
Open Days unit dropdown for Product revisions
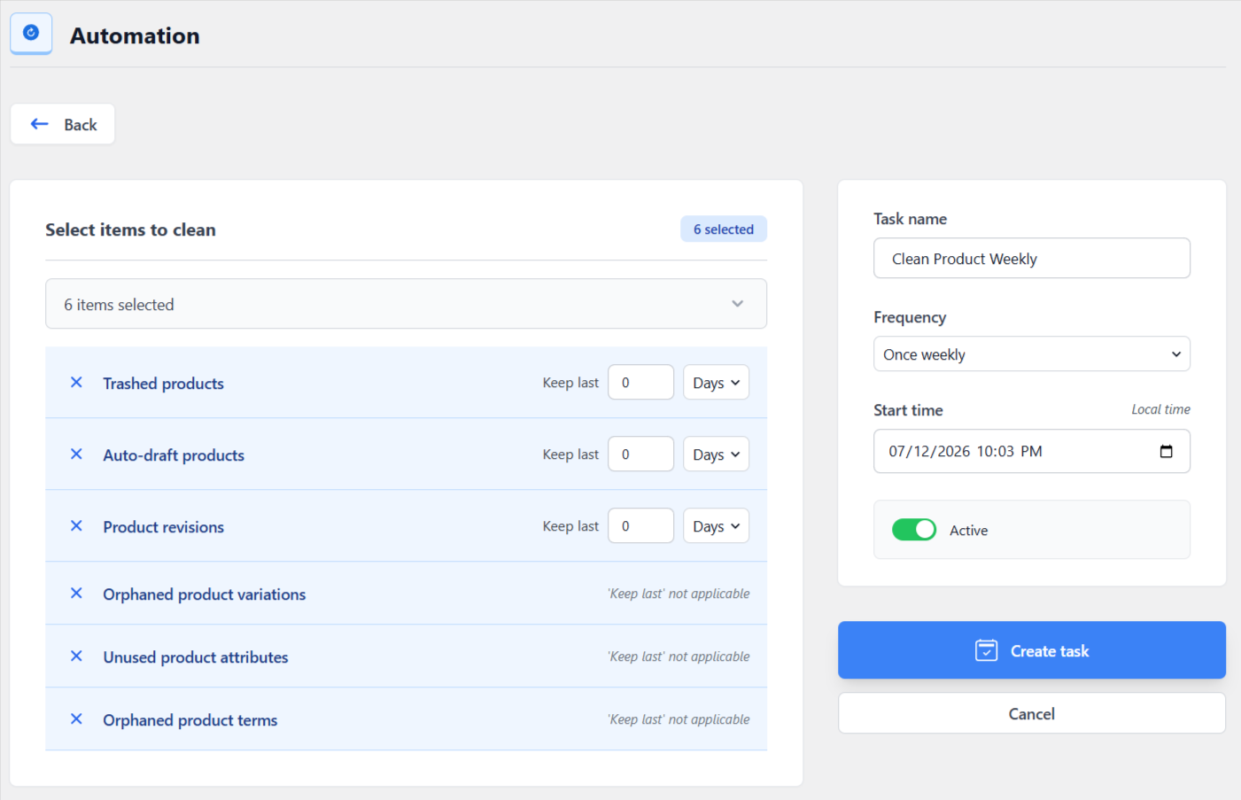[716, 526]
